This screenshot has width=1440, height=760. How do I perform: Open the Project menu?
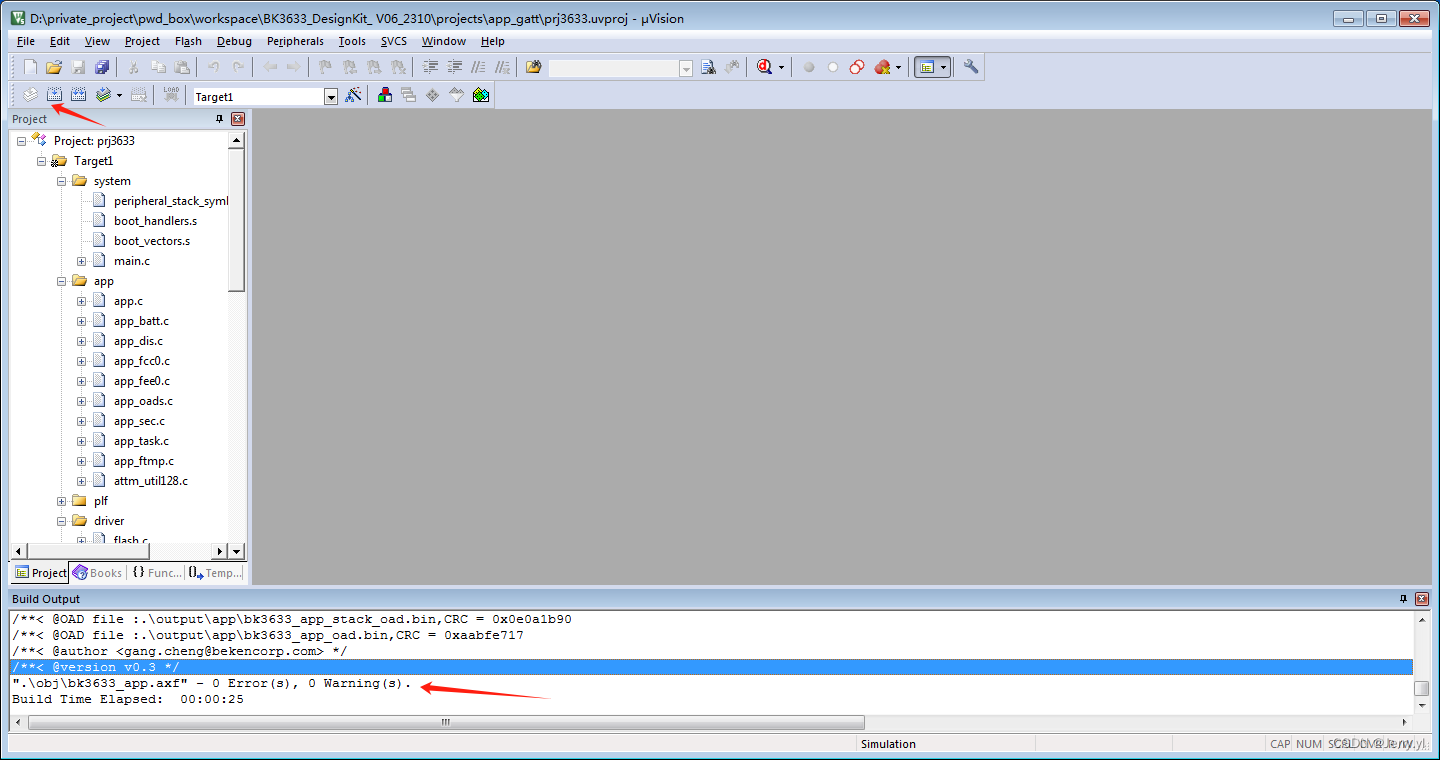[142, 41]
